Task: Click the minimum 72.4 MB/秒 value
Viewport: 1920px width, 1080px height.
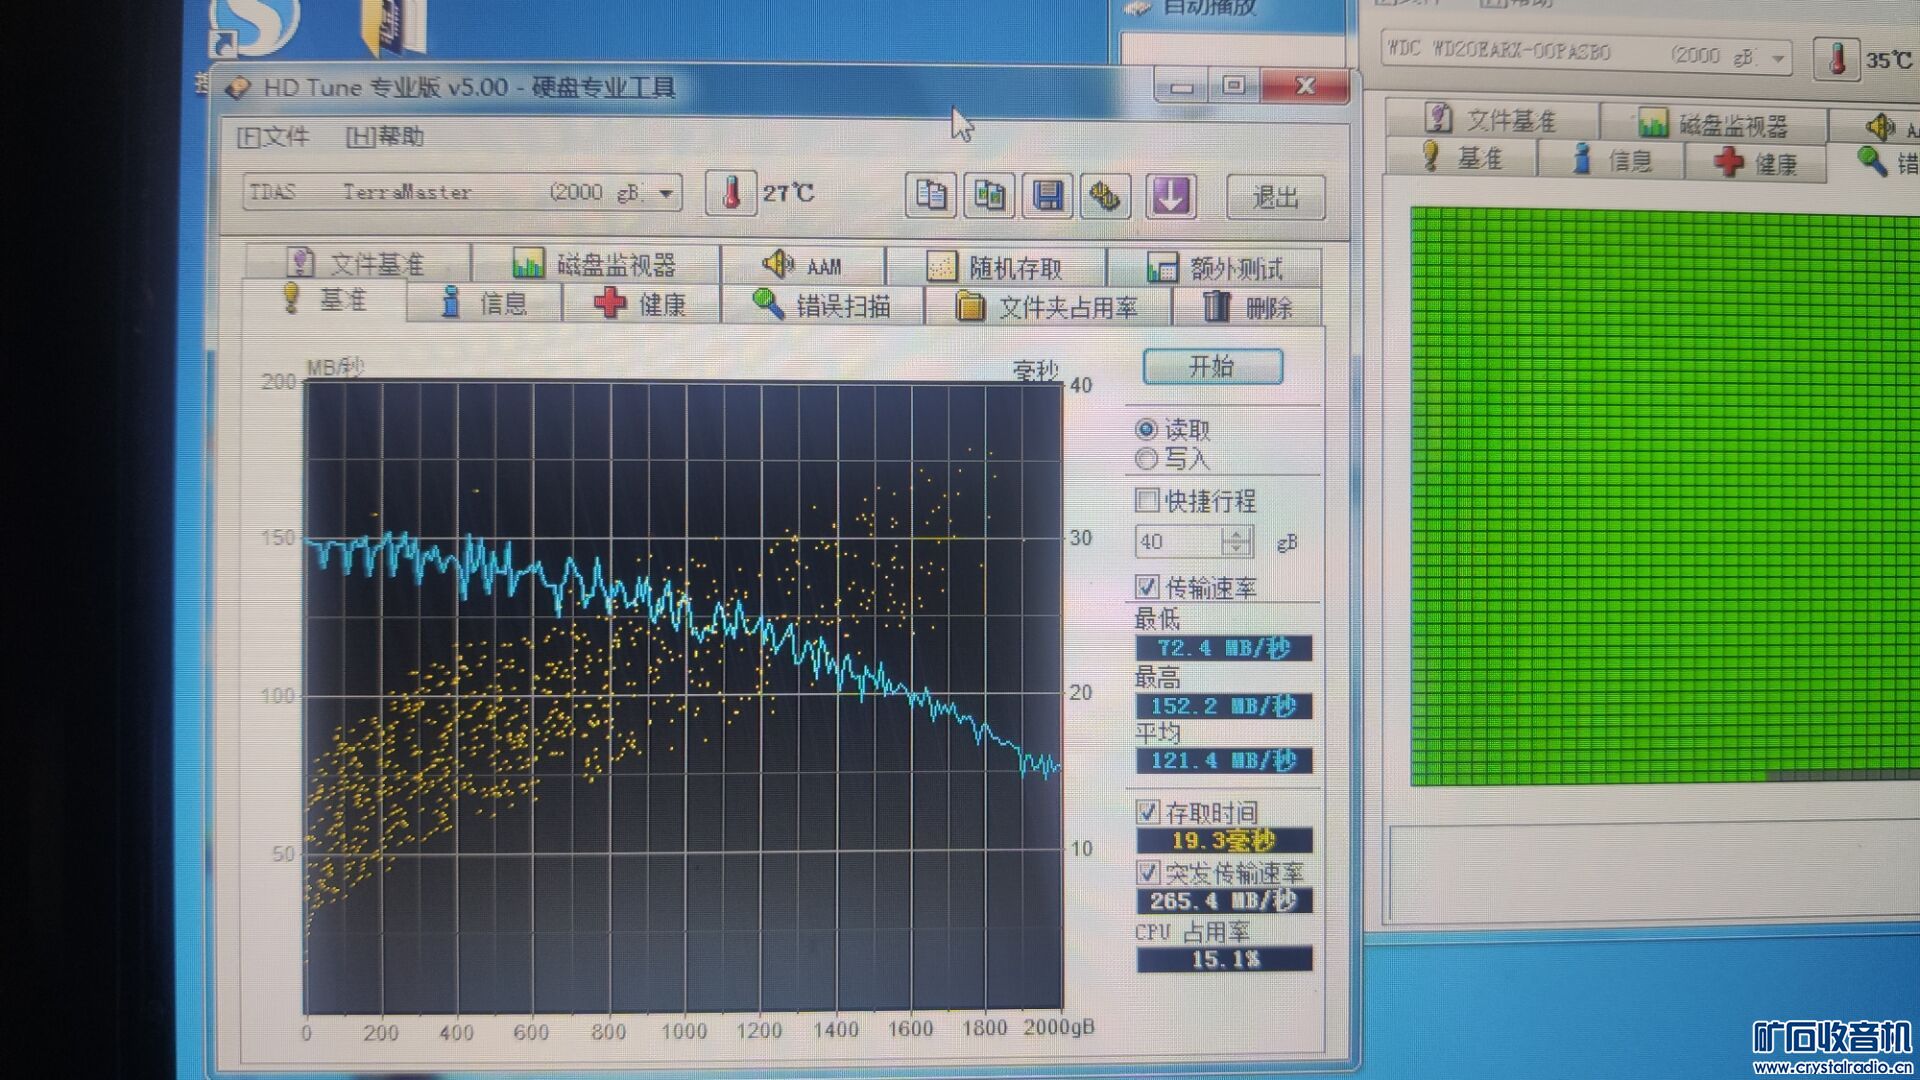Action: click(1224, 648)
